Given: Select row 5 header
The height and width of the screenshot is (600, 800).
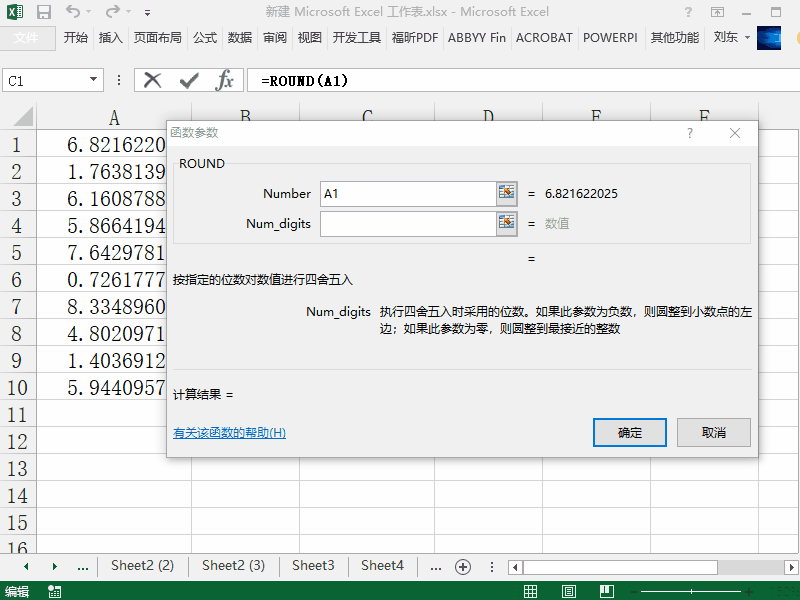Looking at the screenshot, I should click(18, 252).
